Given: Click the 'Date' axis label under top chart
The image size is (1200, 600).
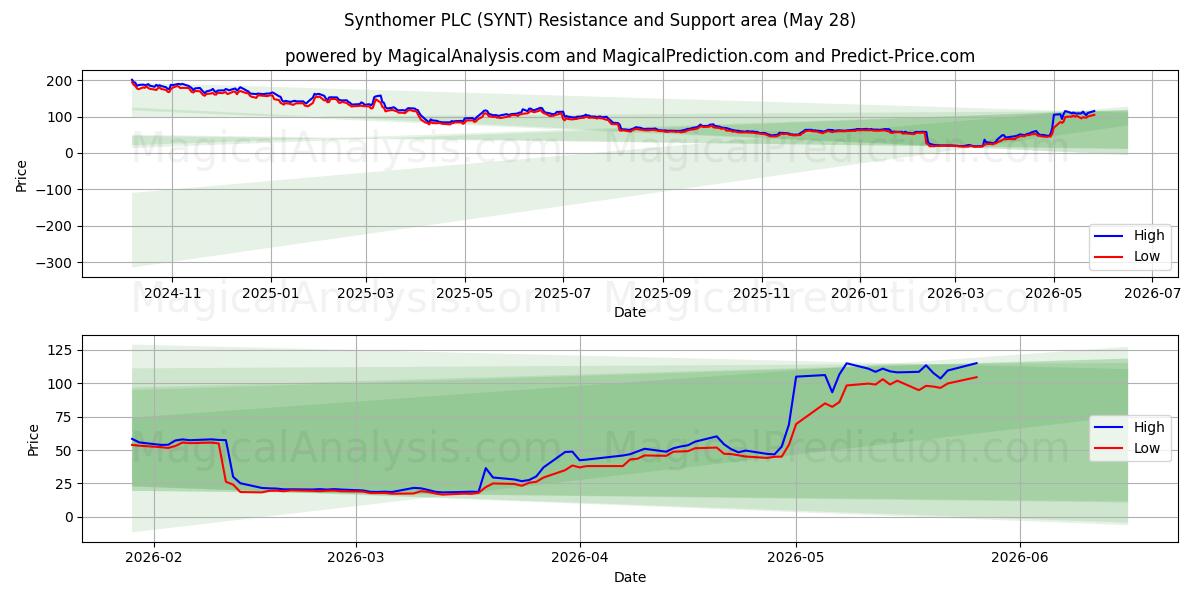Looking at the screenshot, I should 630,312.
